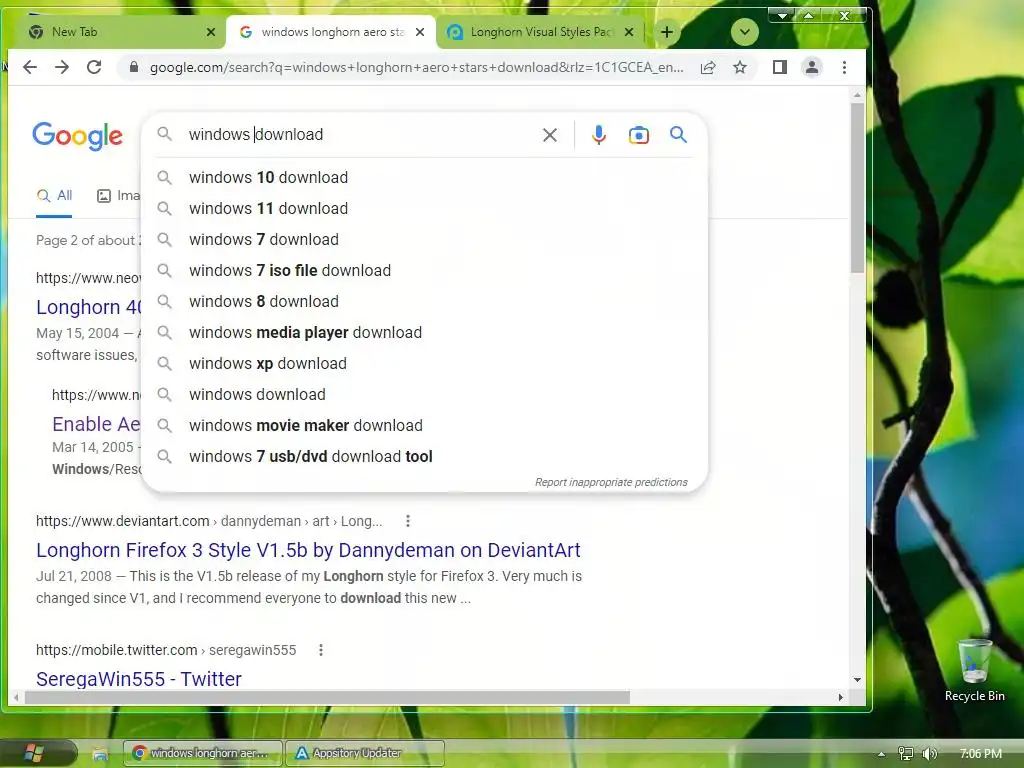This screenshot has height=768, width=1024.
Task: Open more options for twitter result
Action: 321,650
